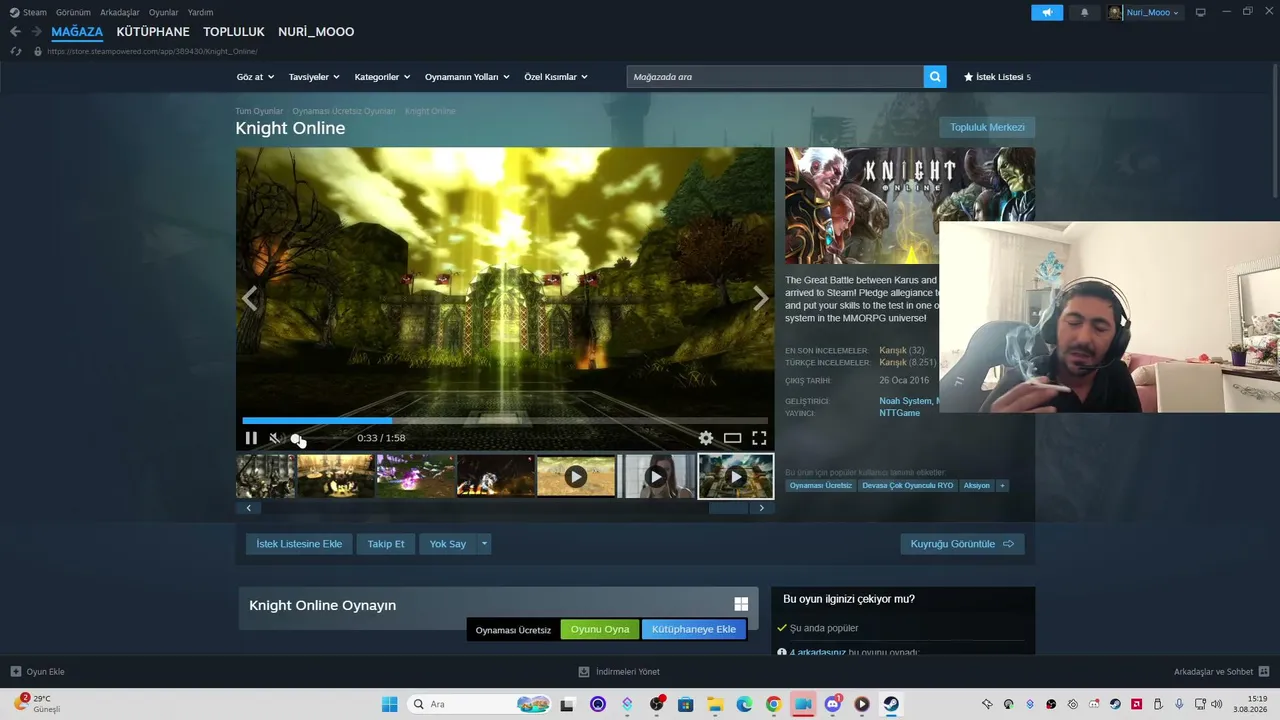Open the Oyunlar menu
The image size is (1280, 720).
164,13
